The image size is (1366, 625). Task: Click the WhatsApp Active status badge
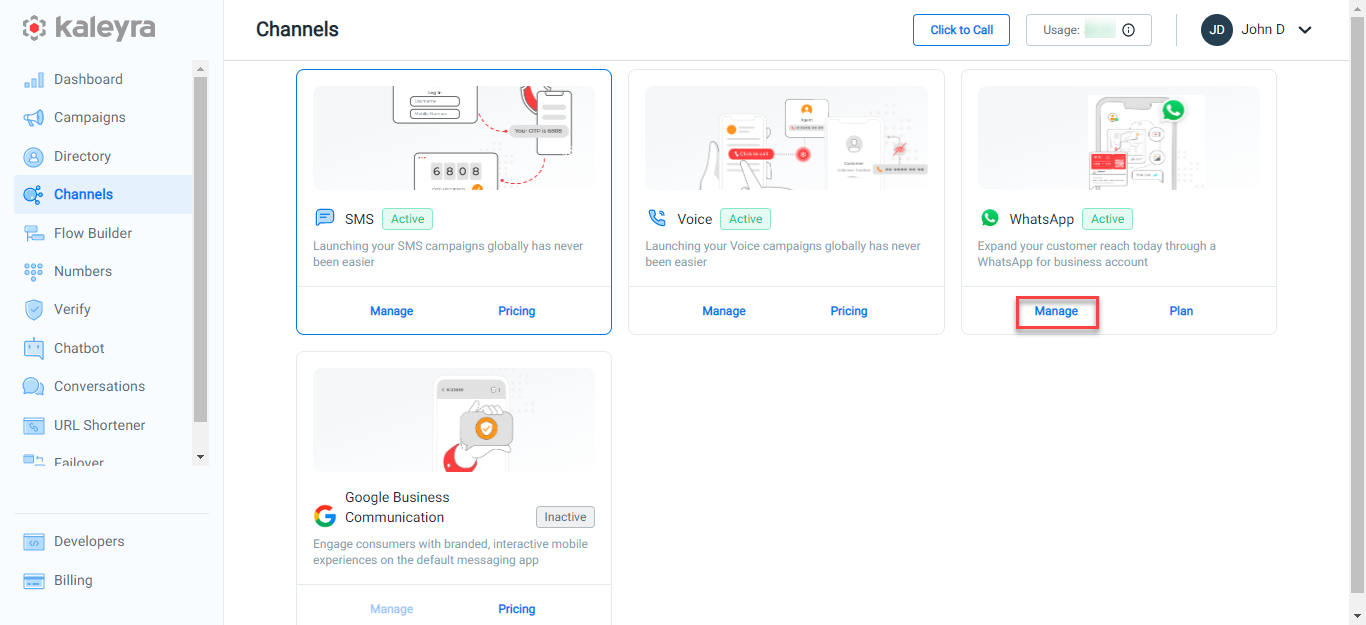pyautogui.click(x=1108, y=219)
